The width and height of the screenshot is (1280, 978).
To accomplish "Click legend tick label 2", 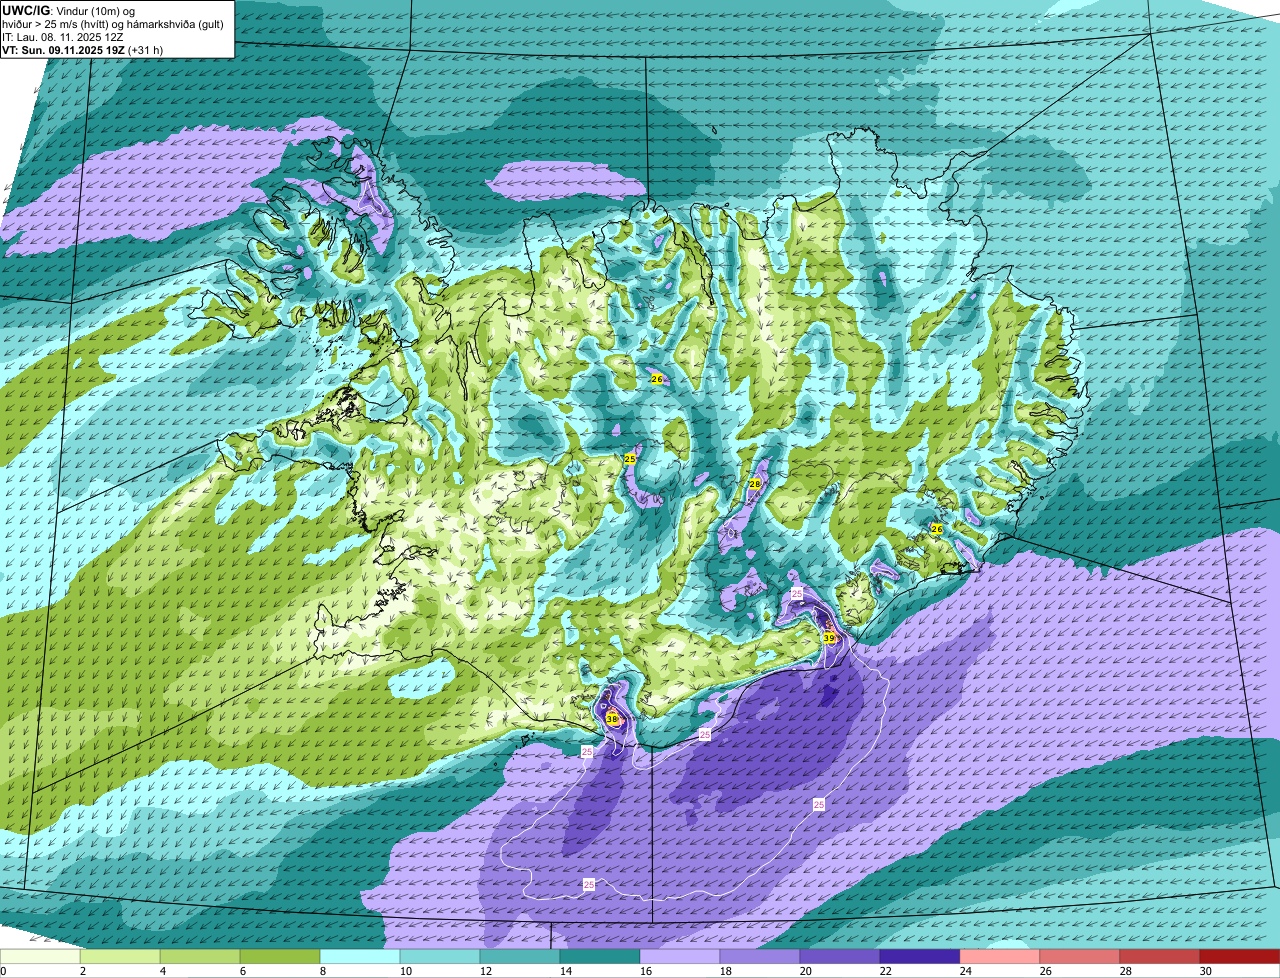I will pyautogui.click(x=82, y=971).
